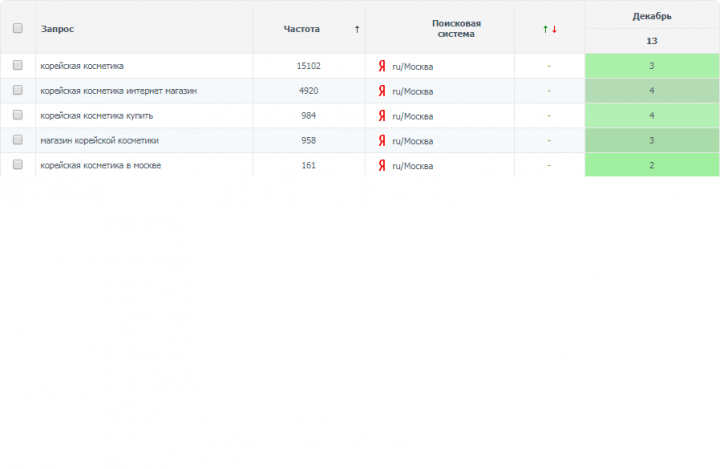Check the box for корейская косметика купить
Screen dimensions: 720x469
(17, 115)
